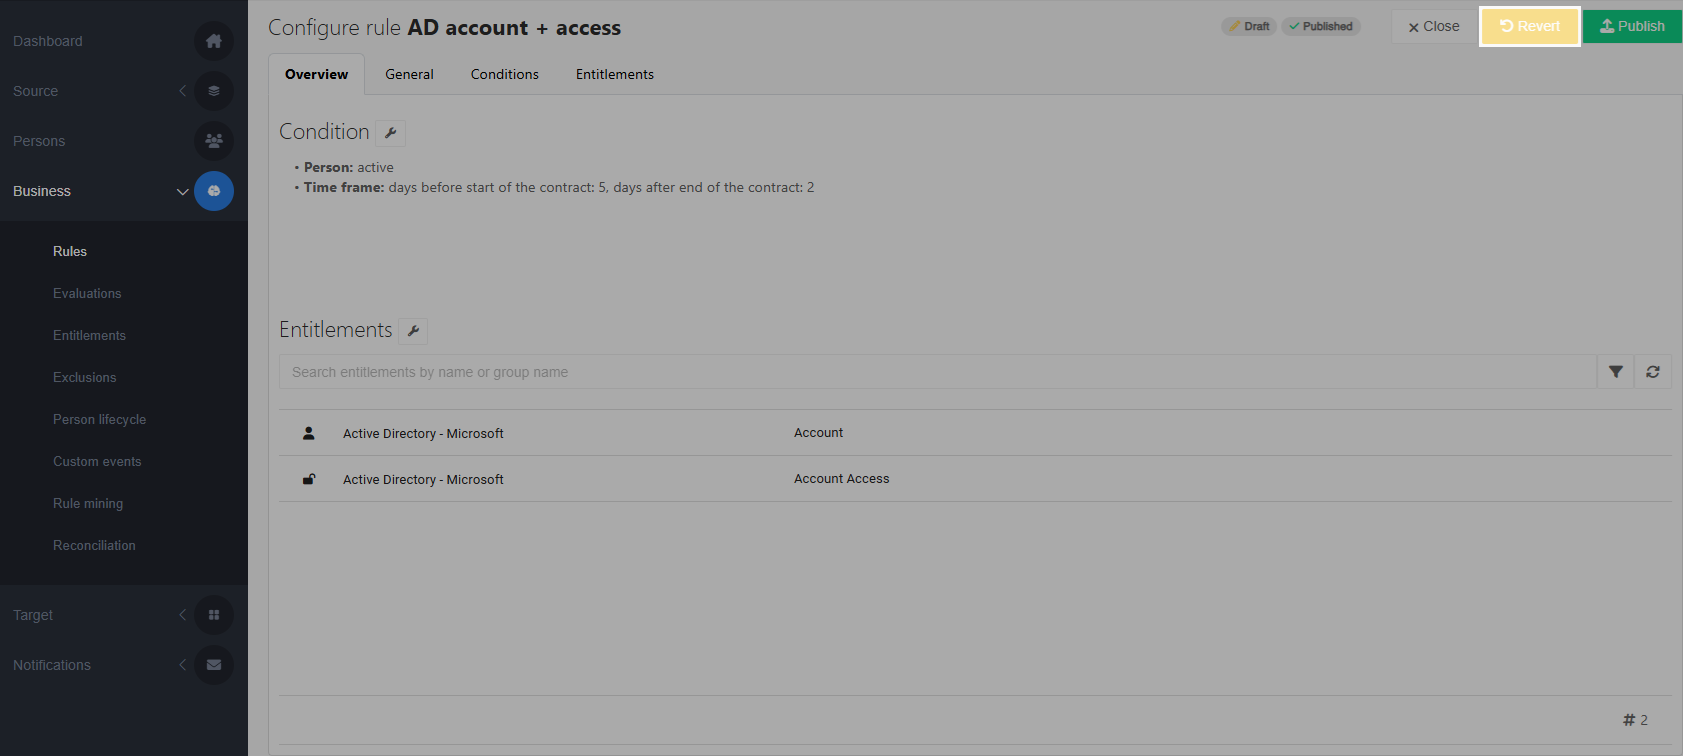Open Evaluations in the sidebar
The width and height of the screenshot is (1683, 756).
pos(87,293)
